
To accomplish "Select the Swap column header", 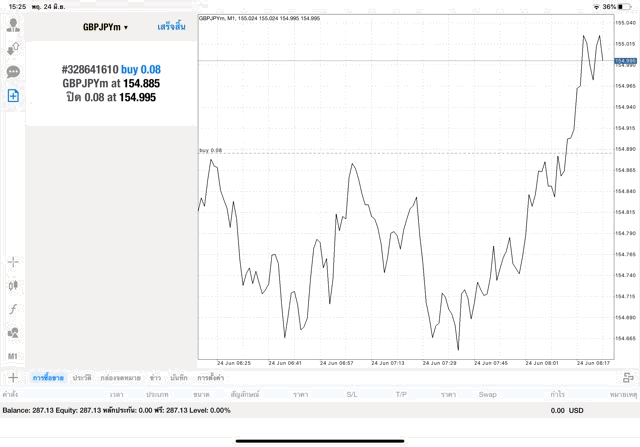I will pyautogui.click(x=487, y=394).
